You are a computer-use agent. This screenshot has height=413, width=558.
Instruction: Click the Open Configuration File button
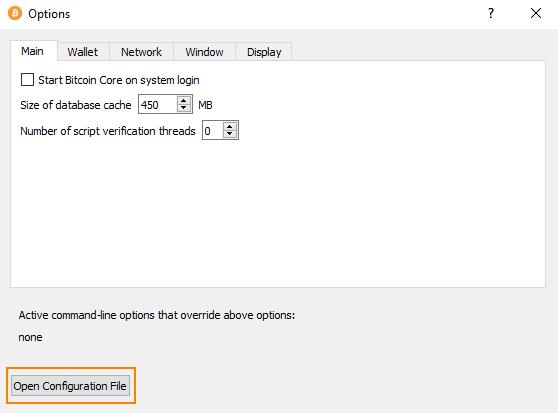click(x=70, y=386)
